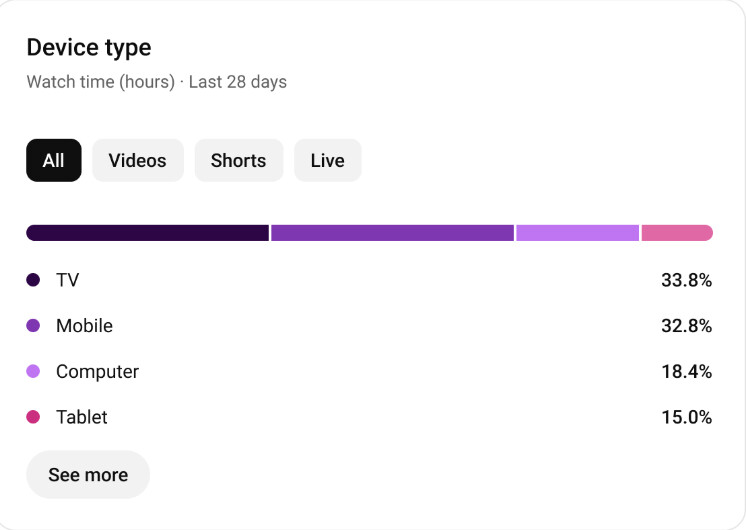Select the Computer device label
The image size is (746, 530).
tap(97, 372)
